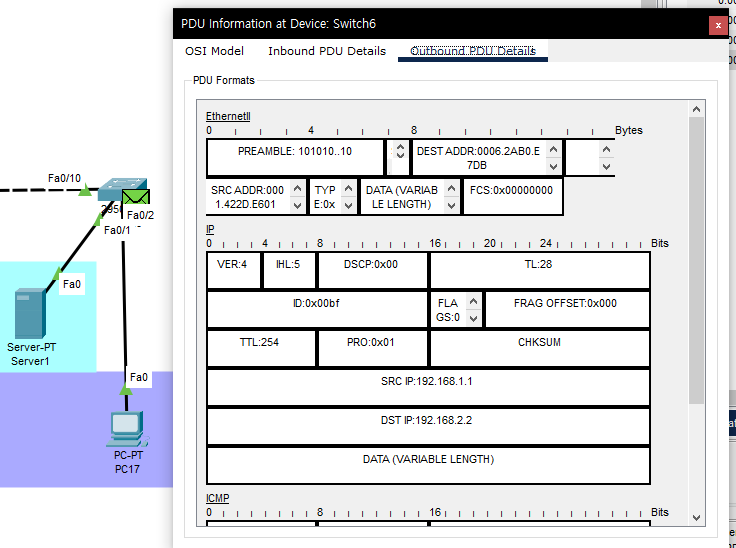Screen dimensions: 736x548
Task: Click the IHL:5 field
Action: [x=289, y=270]
